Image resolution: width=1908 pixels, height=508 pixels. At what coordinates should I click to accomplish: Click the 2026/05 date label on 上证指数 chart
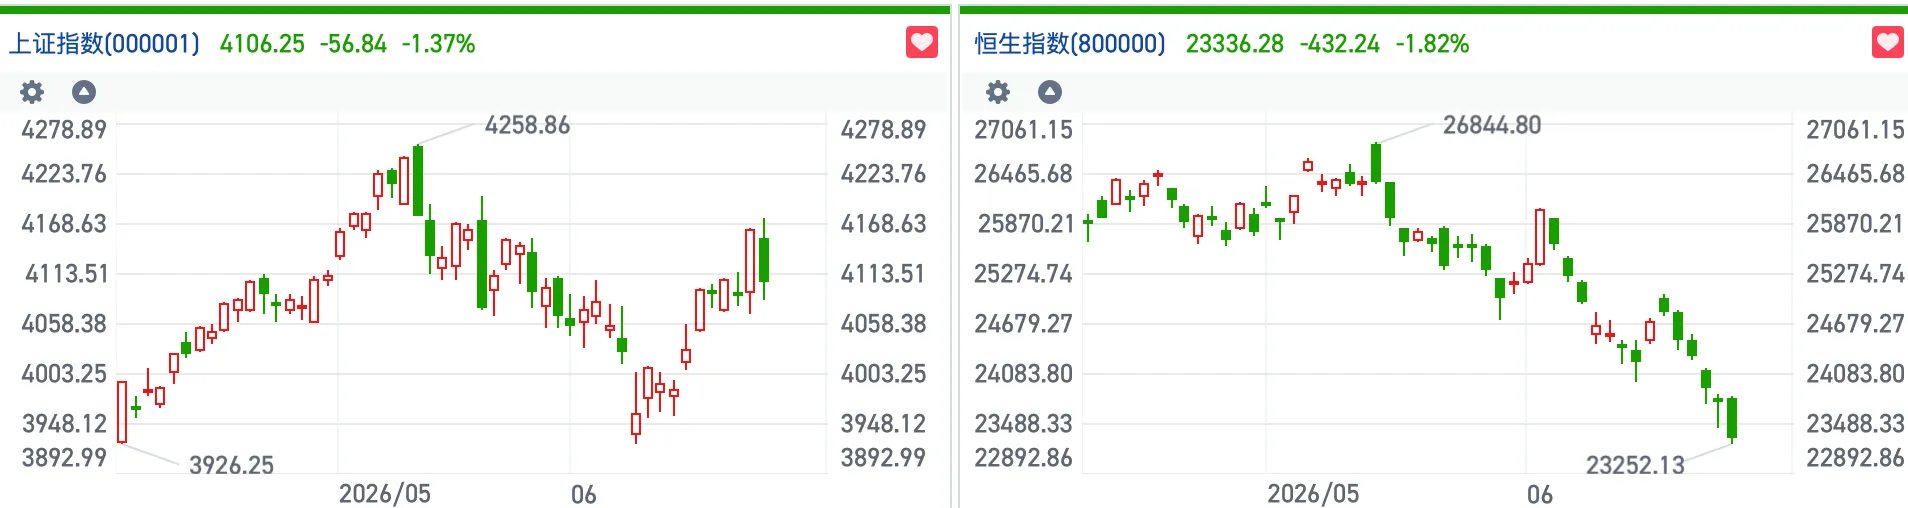pyautogui.click(x=385, y=494)
